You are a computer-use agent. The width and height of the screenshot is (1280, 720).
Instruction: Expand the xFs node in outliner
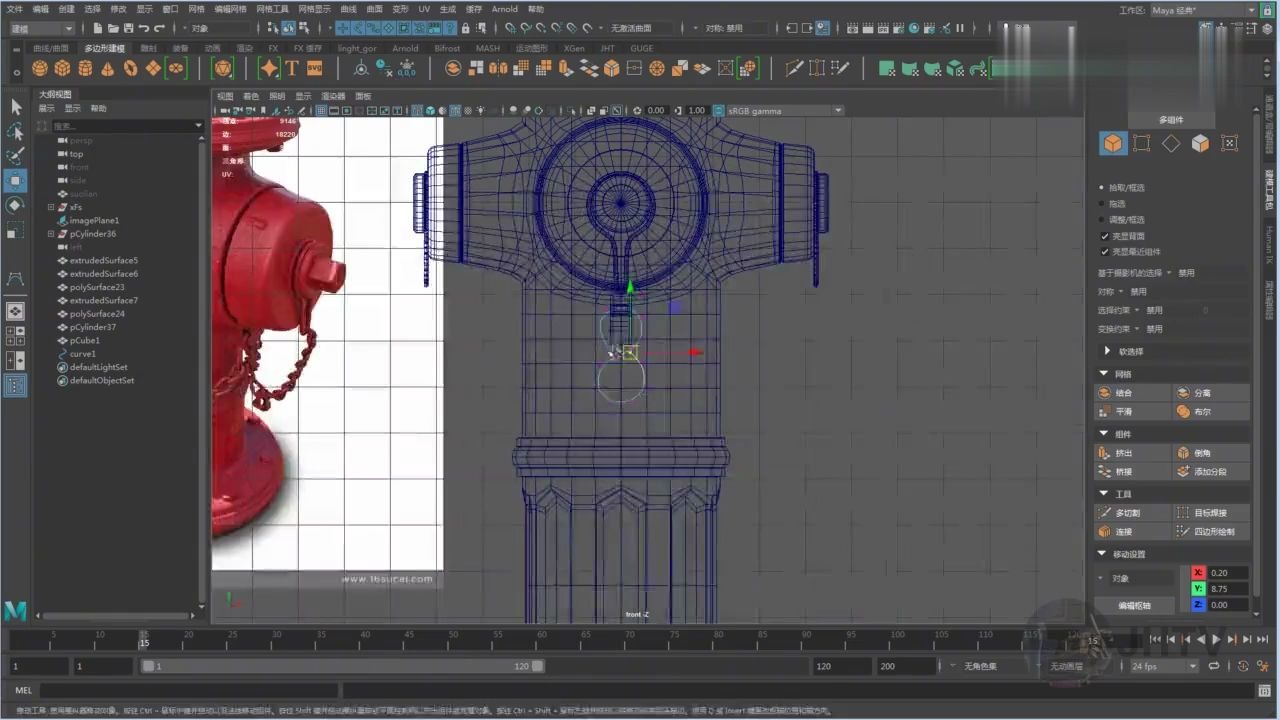click(x=51, y=207)
